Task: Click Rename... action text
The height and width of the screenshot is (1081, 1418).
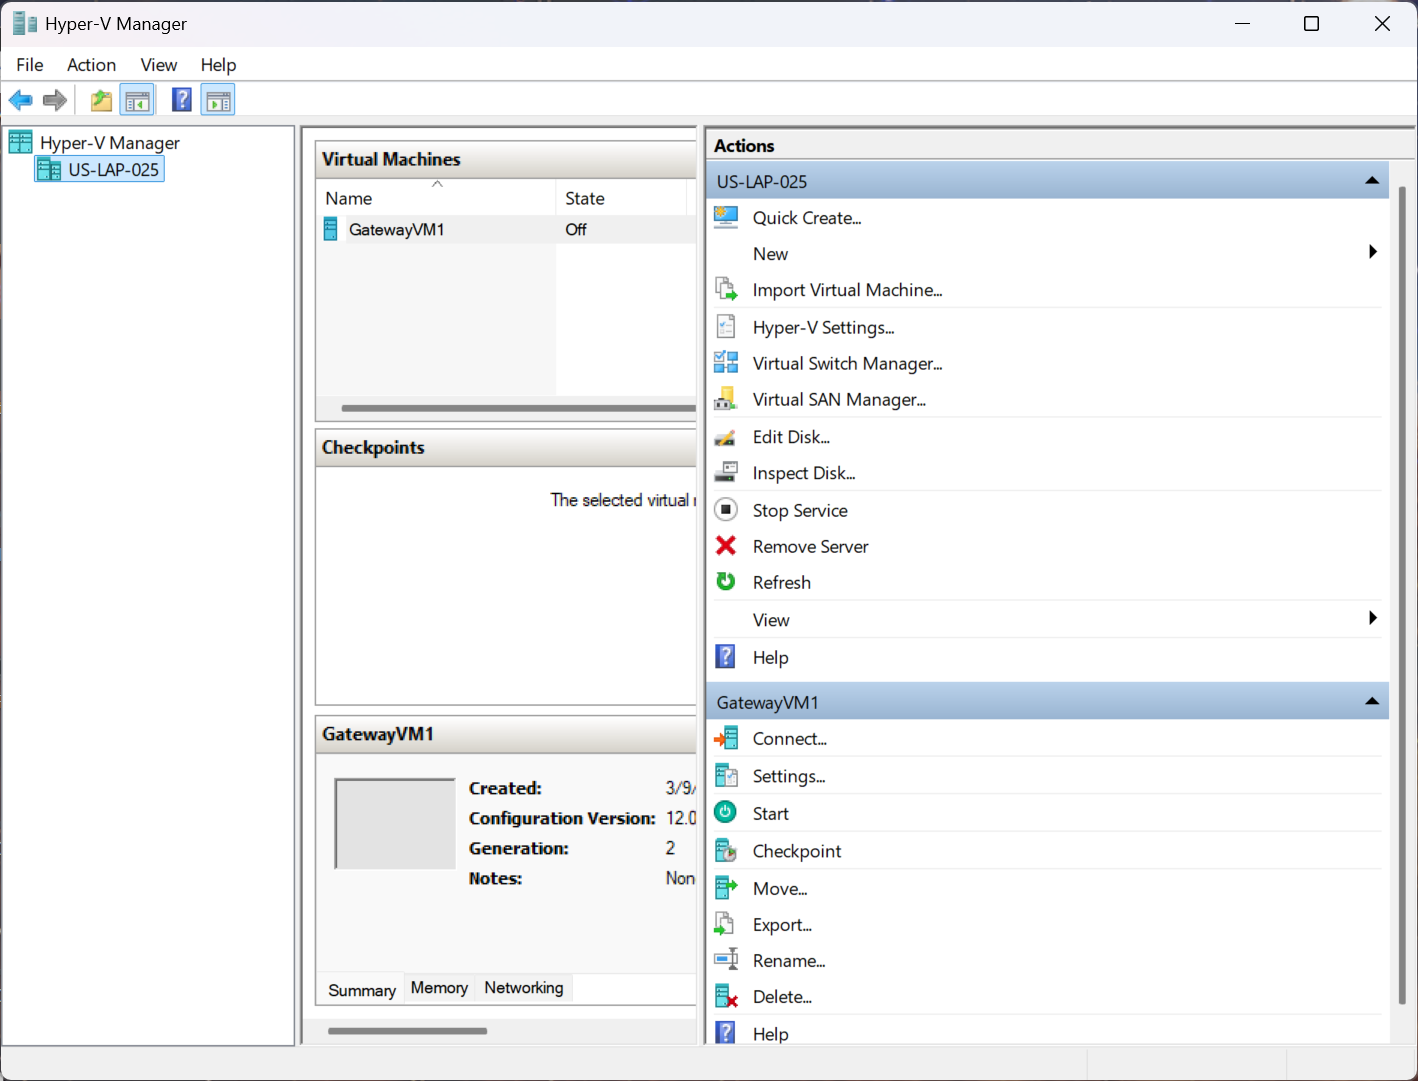Action: 789,961
